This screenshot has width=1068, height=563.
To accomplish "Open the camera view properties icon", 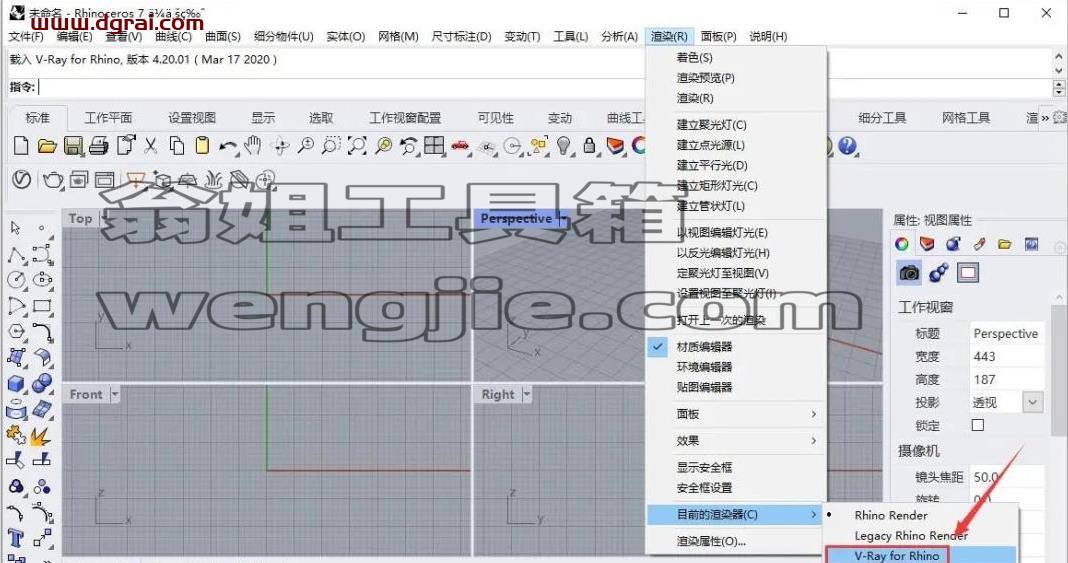I will click(x=909, y=273).
